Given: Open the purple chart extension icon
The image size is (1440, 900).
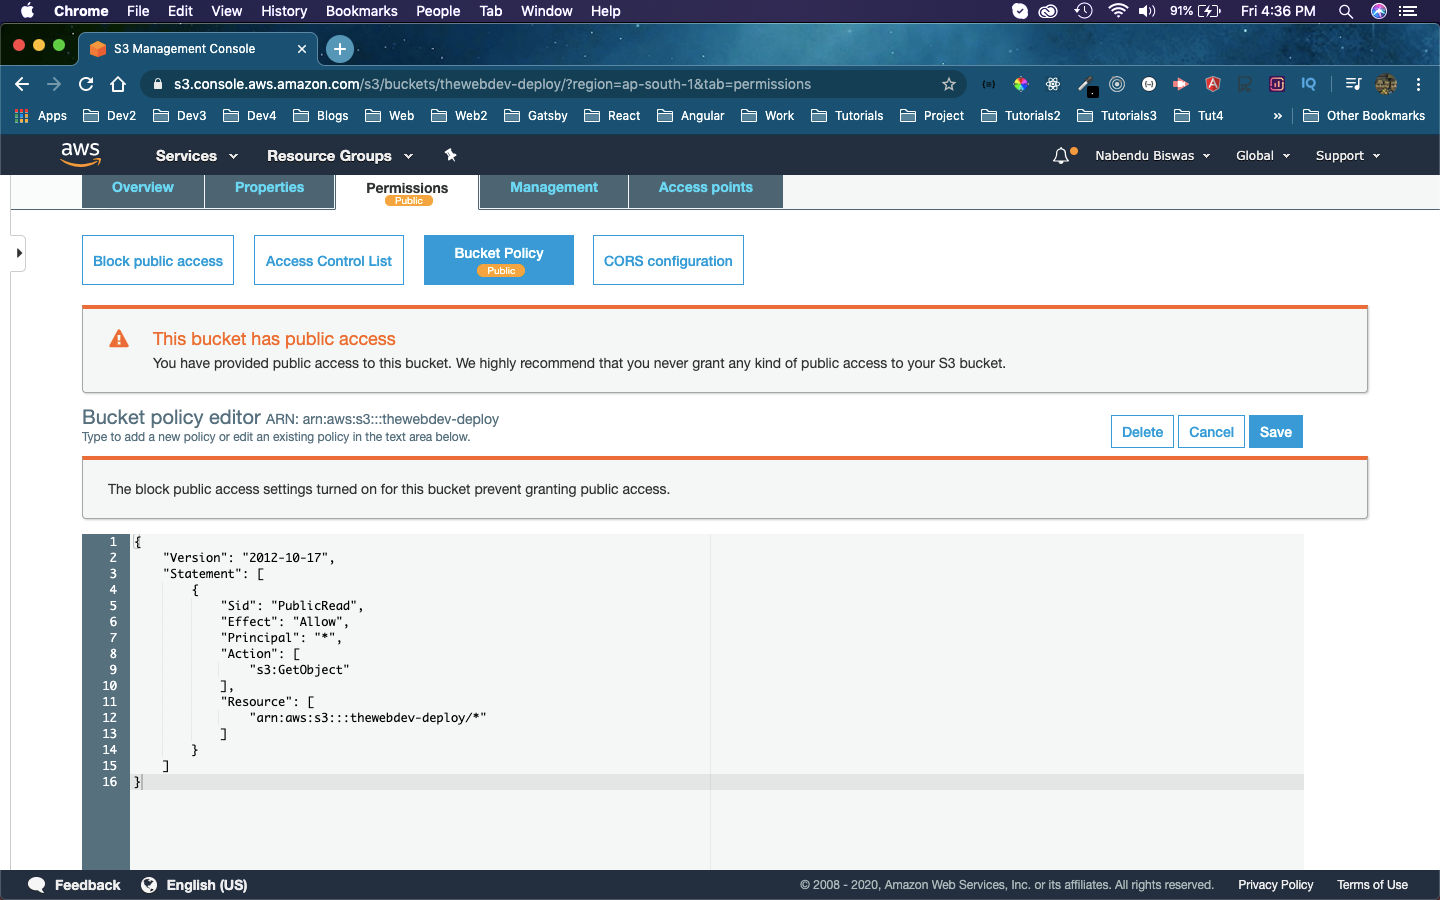Looking at the screenshot, I should coord(1277,84).
